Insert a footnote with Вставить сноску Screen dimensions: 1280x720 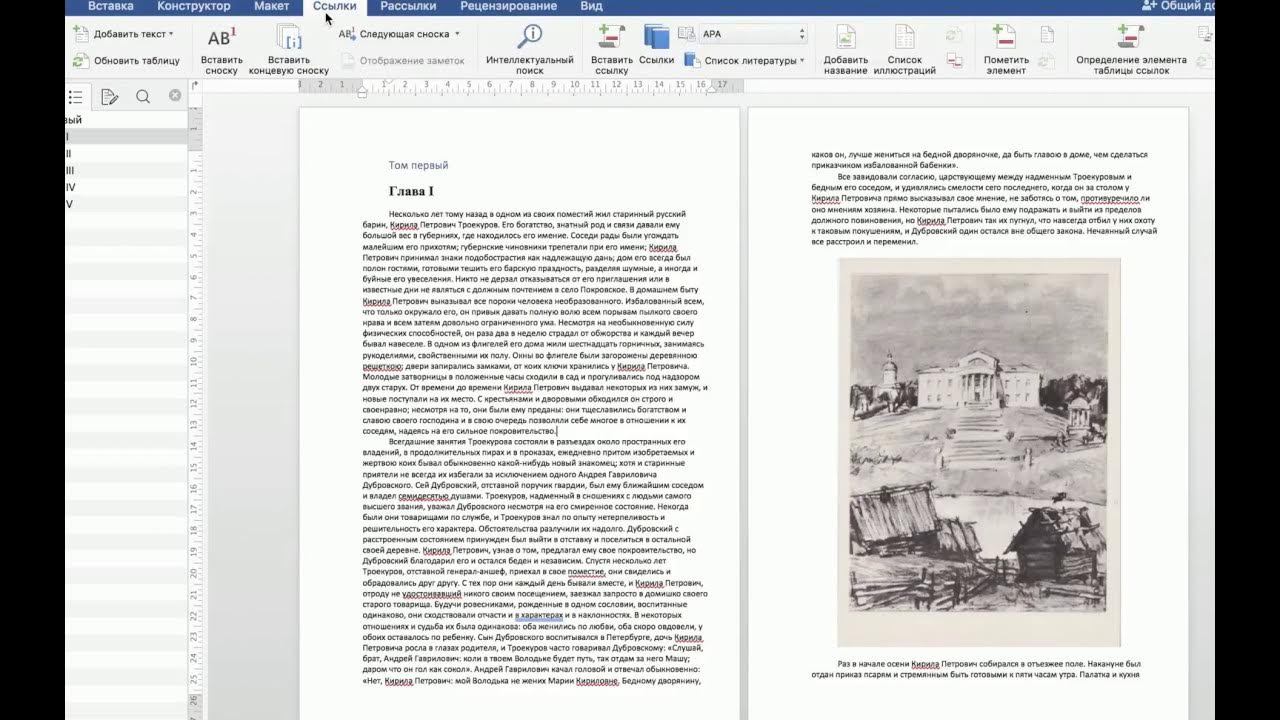pyautogui.click(x=221, y=50)
